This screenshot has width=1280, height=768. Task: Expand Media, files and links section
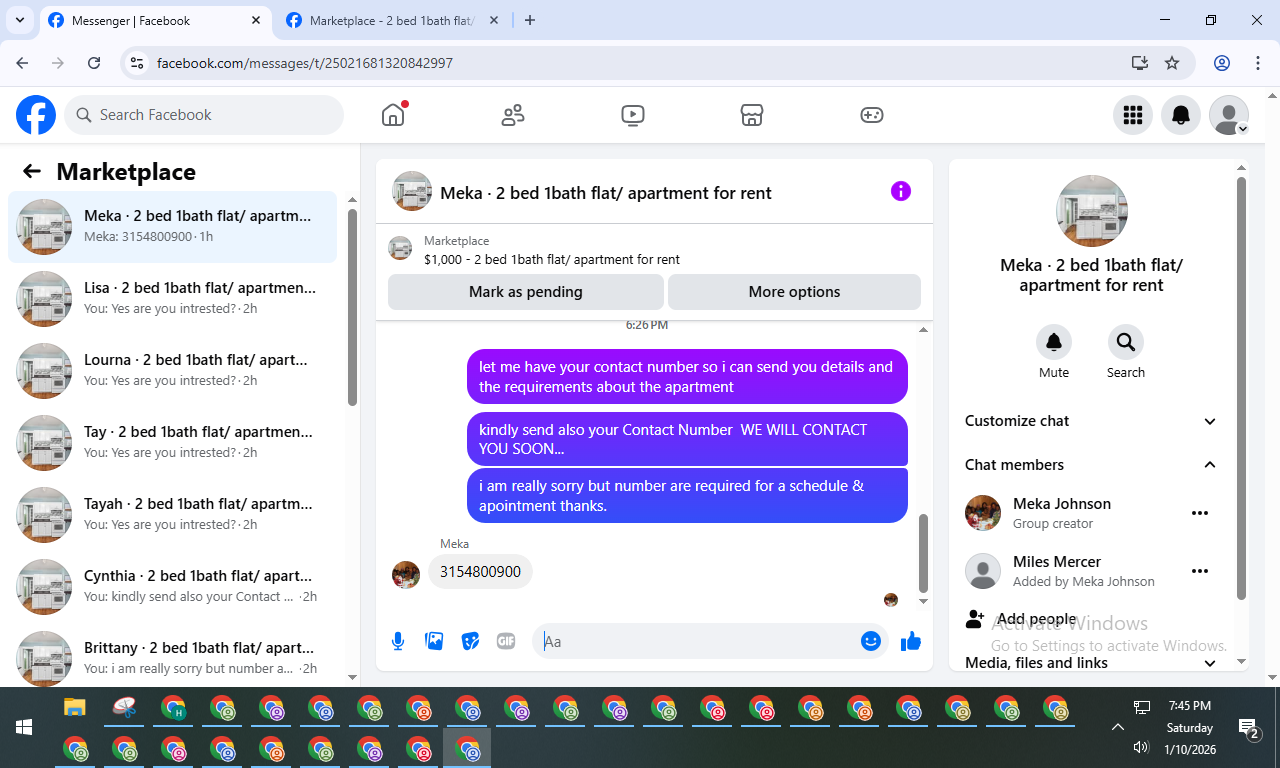1091,663
